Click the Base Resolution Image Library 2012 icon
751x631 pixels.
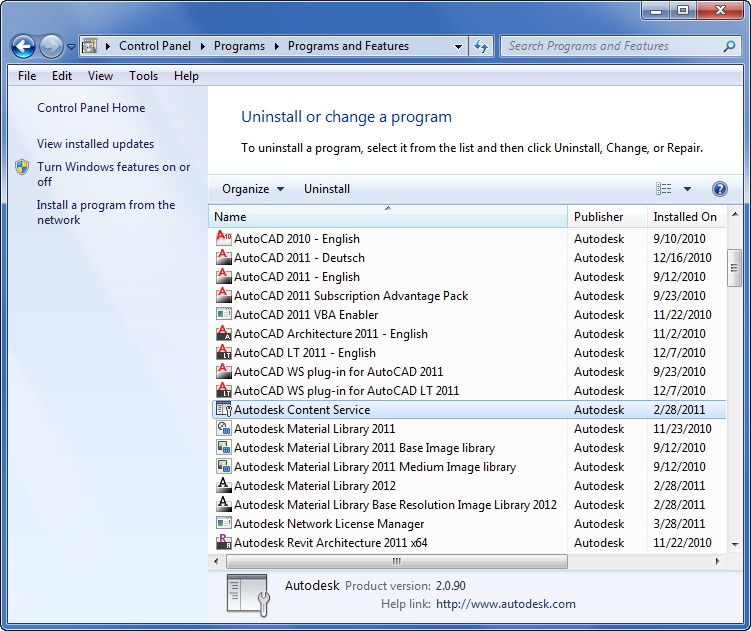coord(224,505)
